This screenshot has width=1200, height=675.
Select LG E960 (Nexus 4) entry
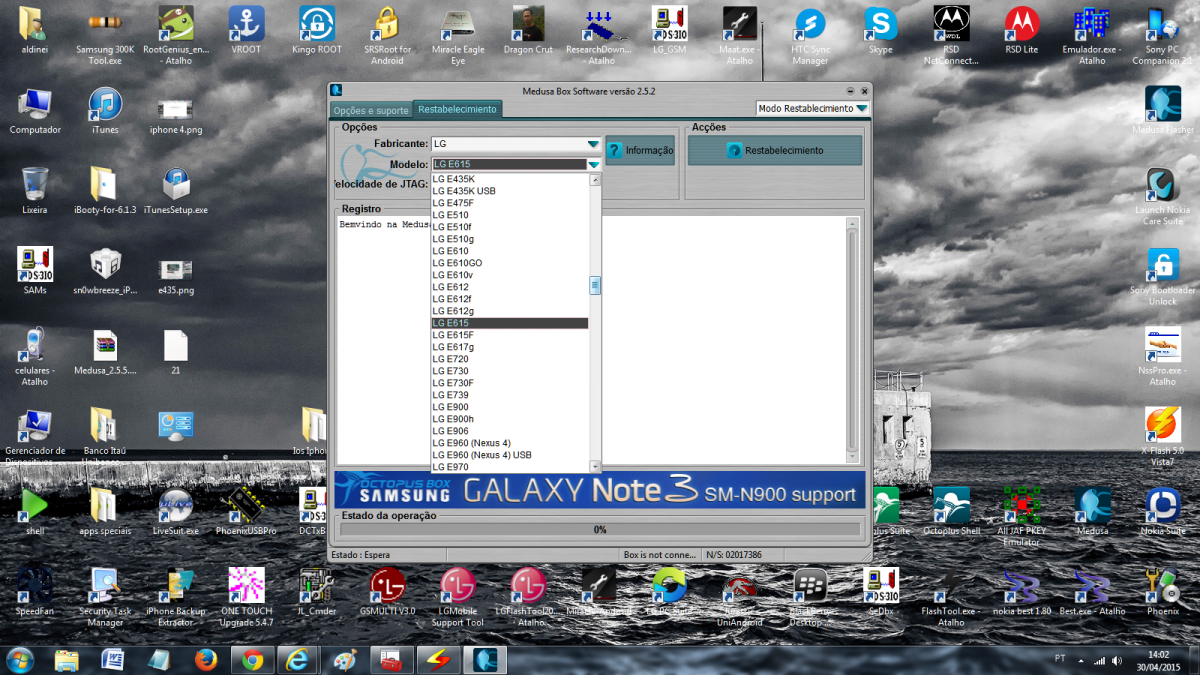click(510, 443)
